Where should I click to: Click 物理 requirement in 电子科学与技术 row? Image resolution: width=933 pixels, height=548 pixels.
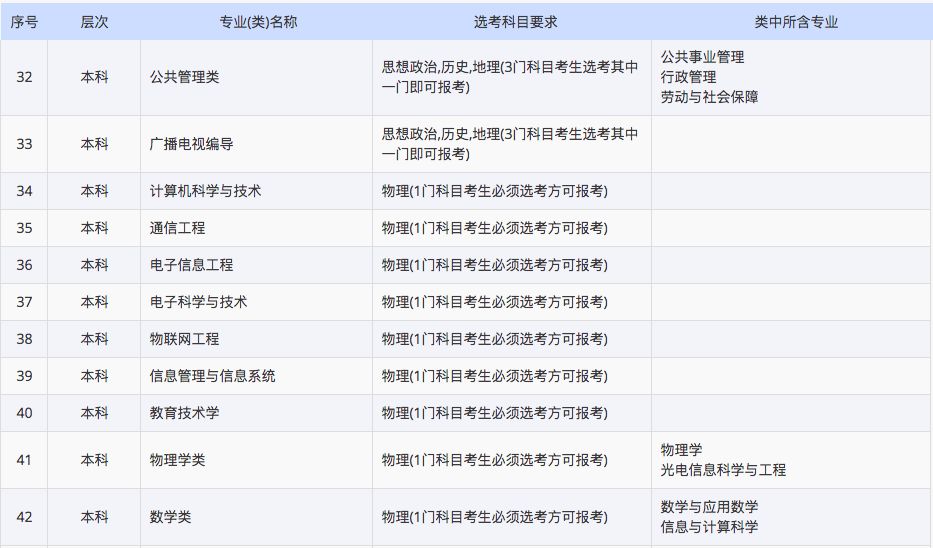click(494, 302)
